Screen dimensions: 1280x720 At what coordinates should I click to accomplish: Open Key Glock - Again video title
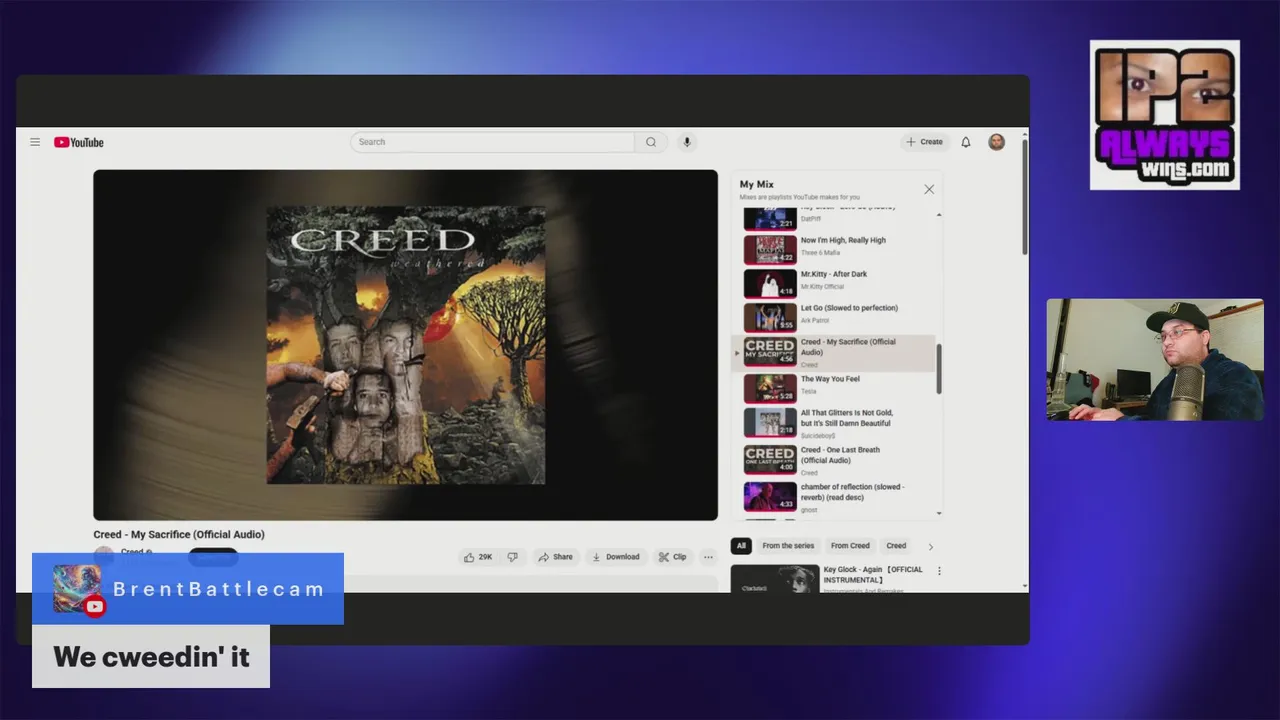coord(873,574)
